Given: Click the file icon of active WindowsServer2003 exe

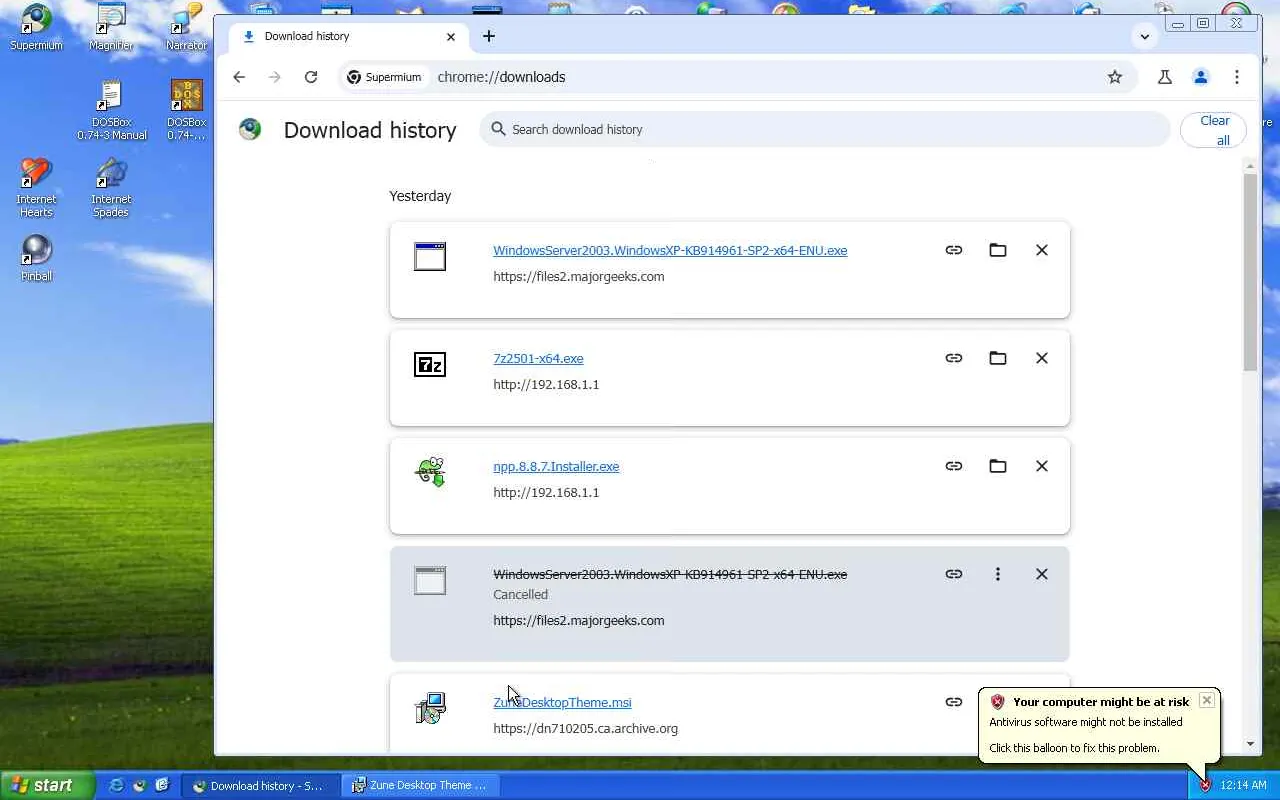Looking at the screenshot, I should 430,257.
